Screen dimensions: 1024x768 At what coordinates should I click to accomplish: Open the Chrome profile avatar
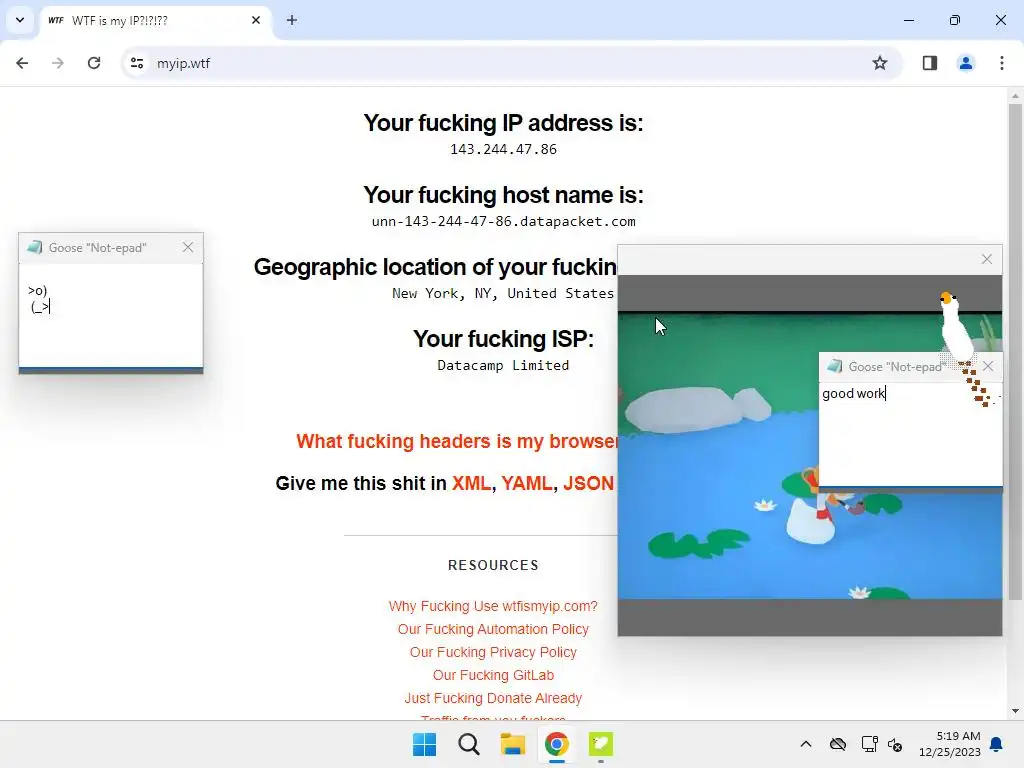[x=966, y=63]
